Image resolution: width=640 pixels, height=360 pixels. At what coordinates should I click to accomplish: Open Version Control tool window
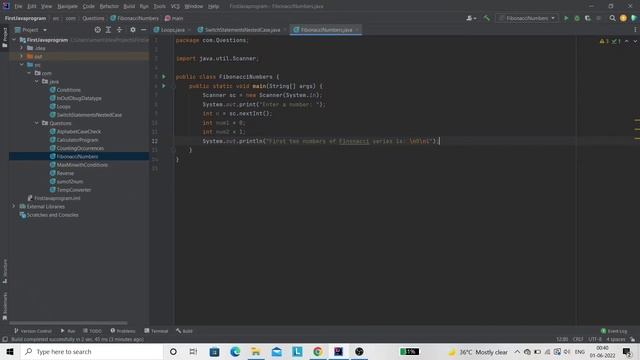(33, 331)
